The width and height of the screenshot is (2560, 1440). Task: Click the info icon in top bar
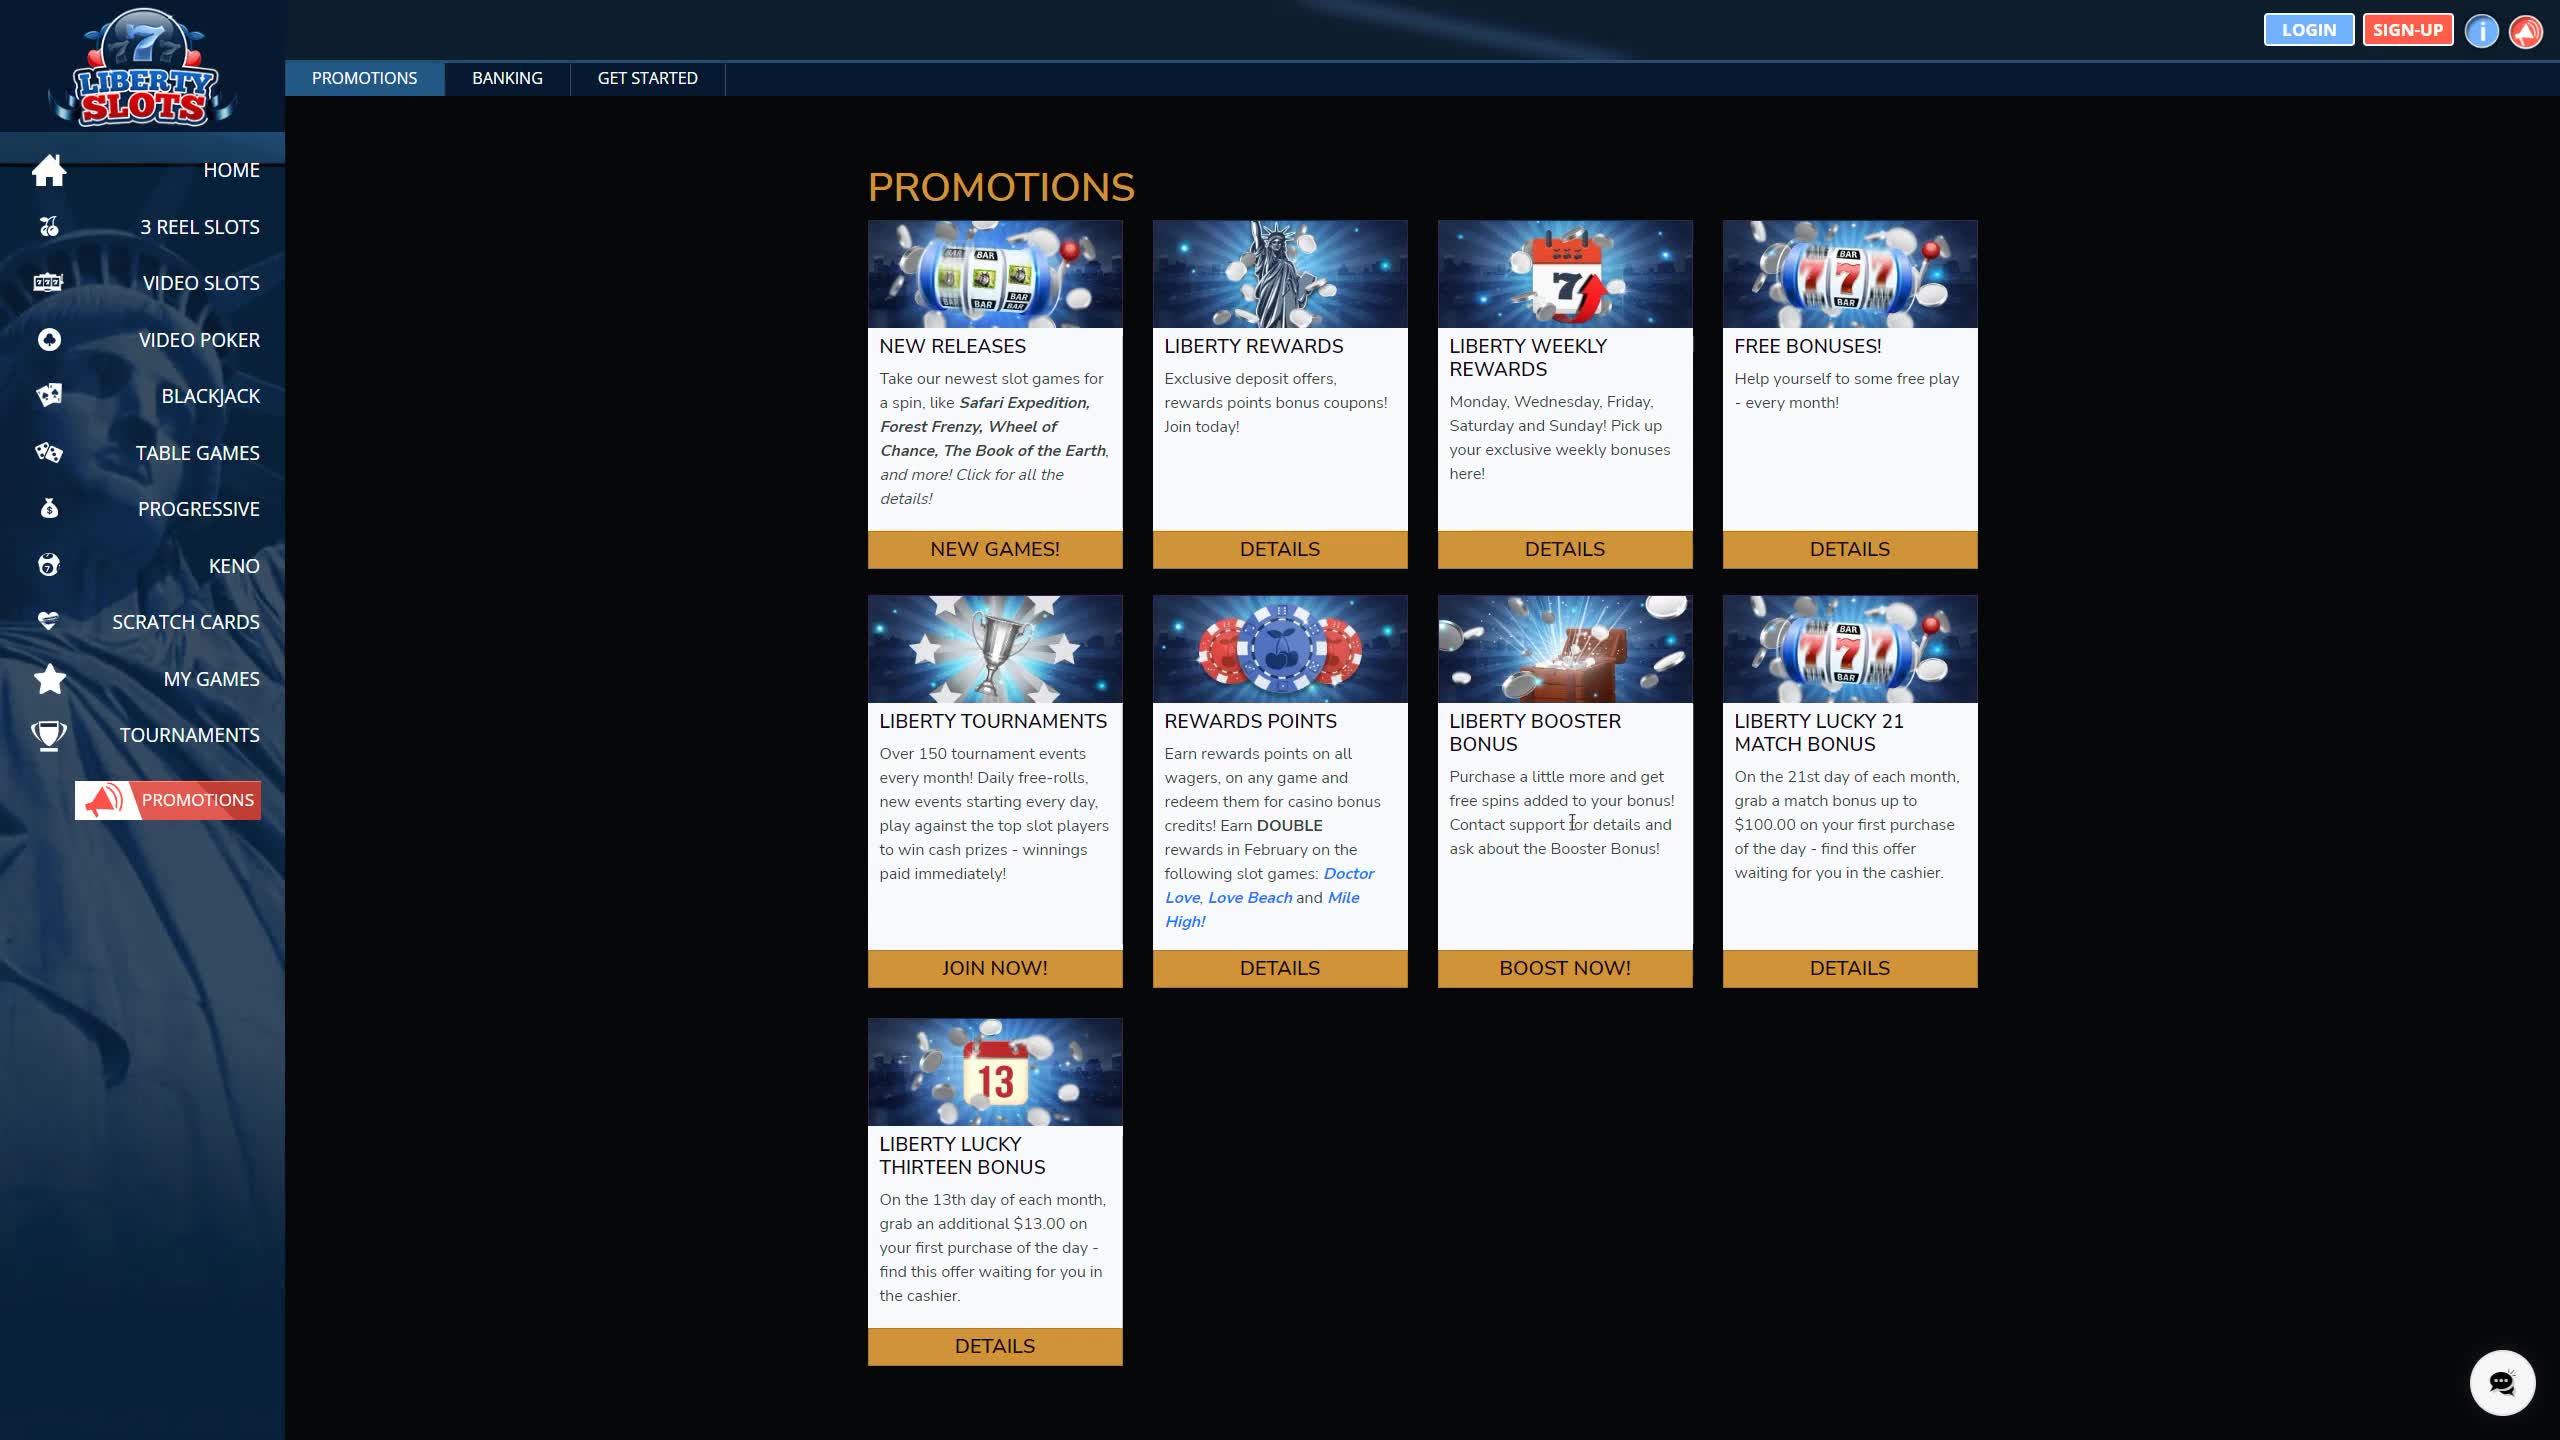(2481, 31)
